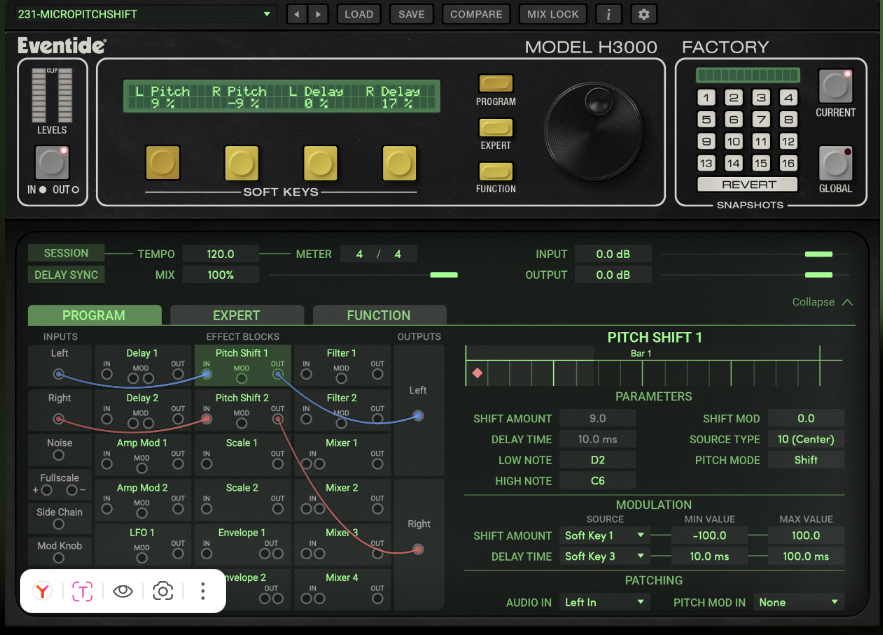This screenshot has width=883, height=635.
Task: Click the LOAD button
Action: 359,14
